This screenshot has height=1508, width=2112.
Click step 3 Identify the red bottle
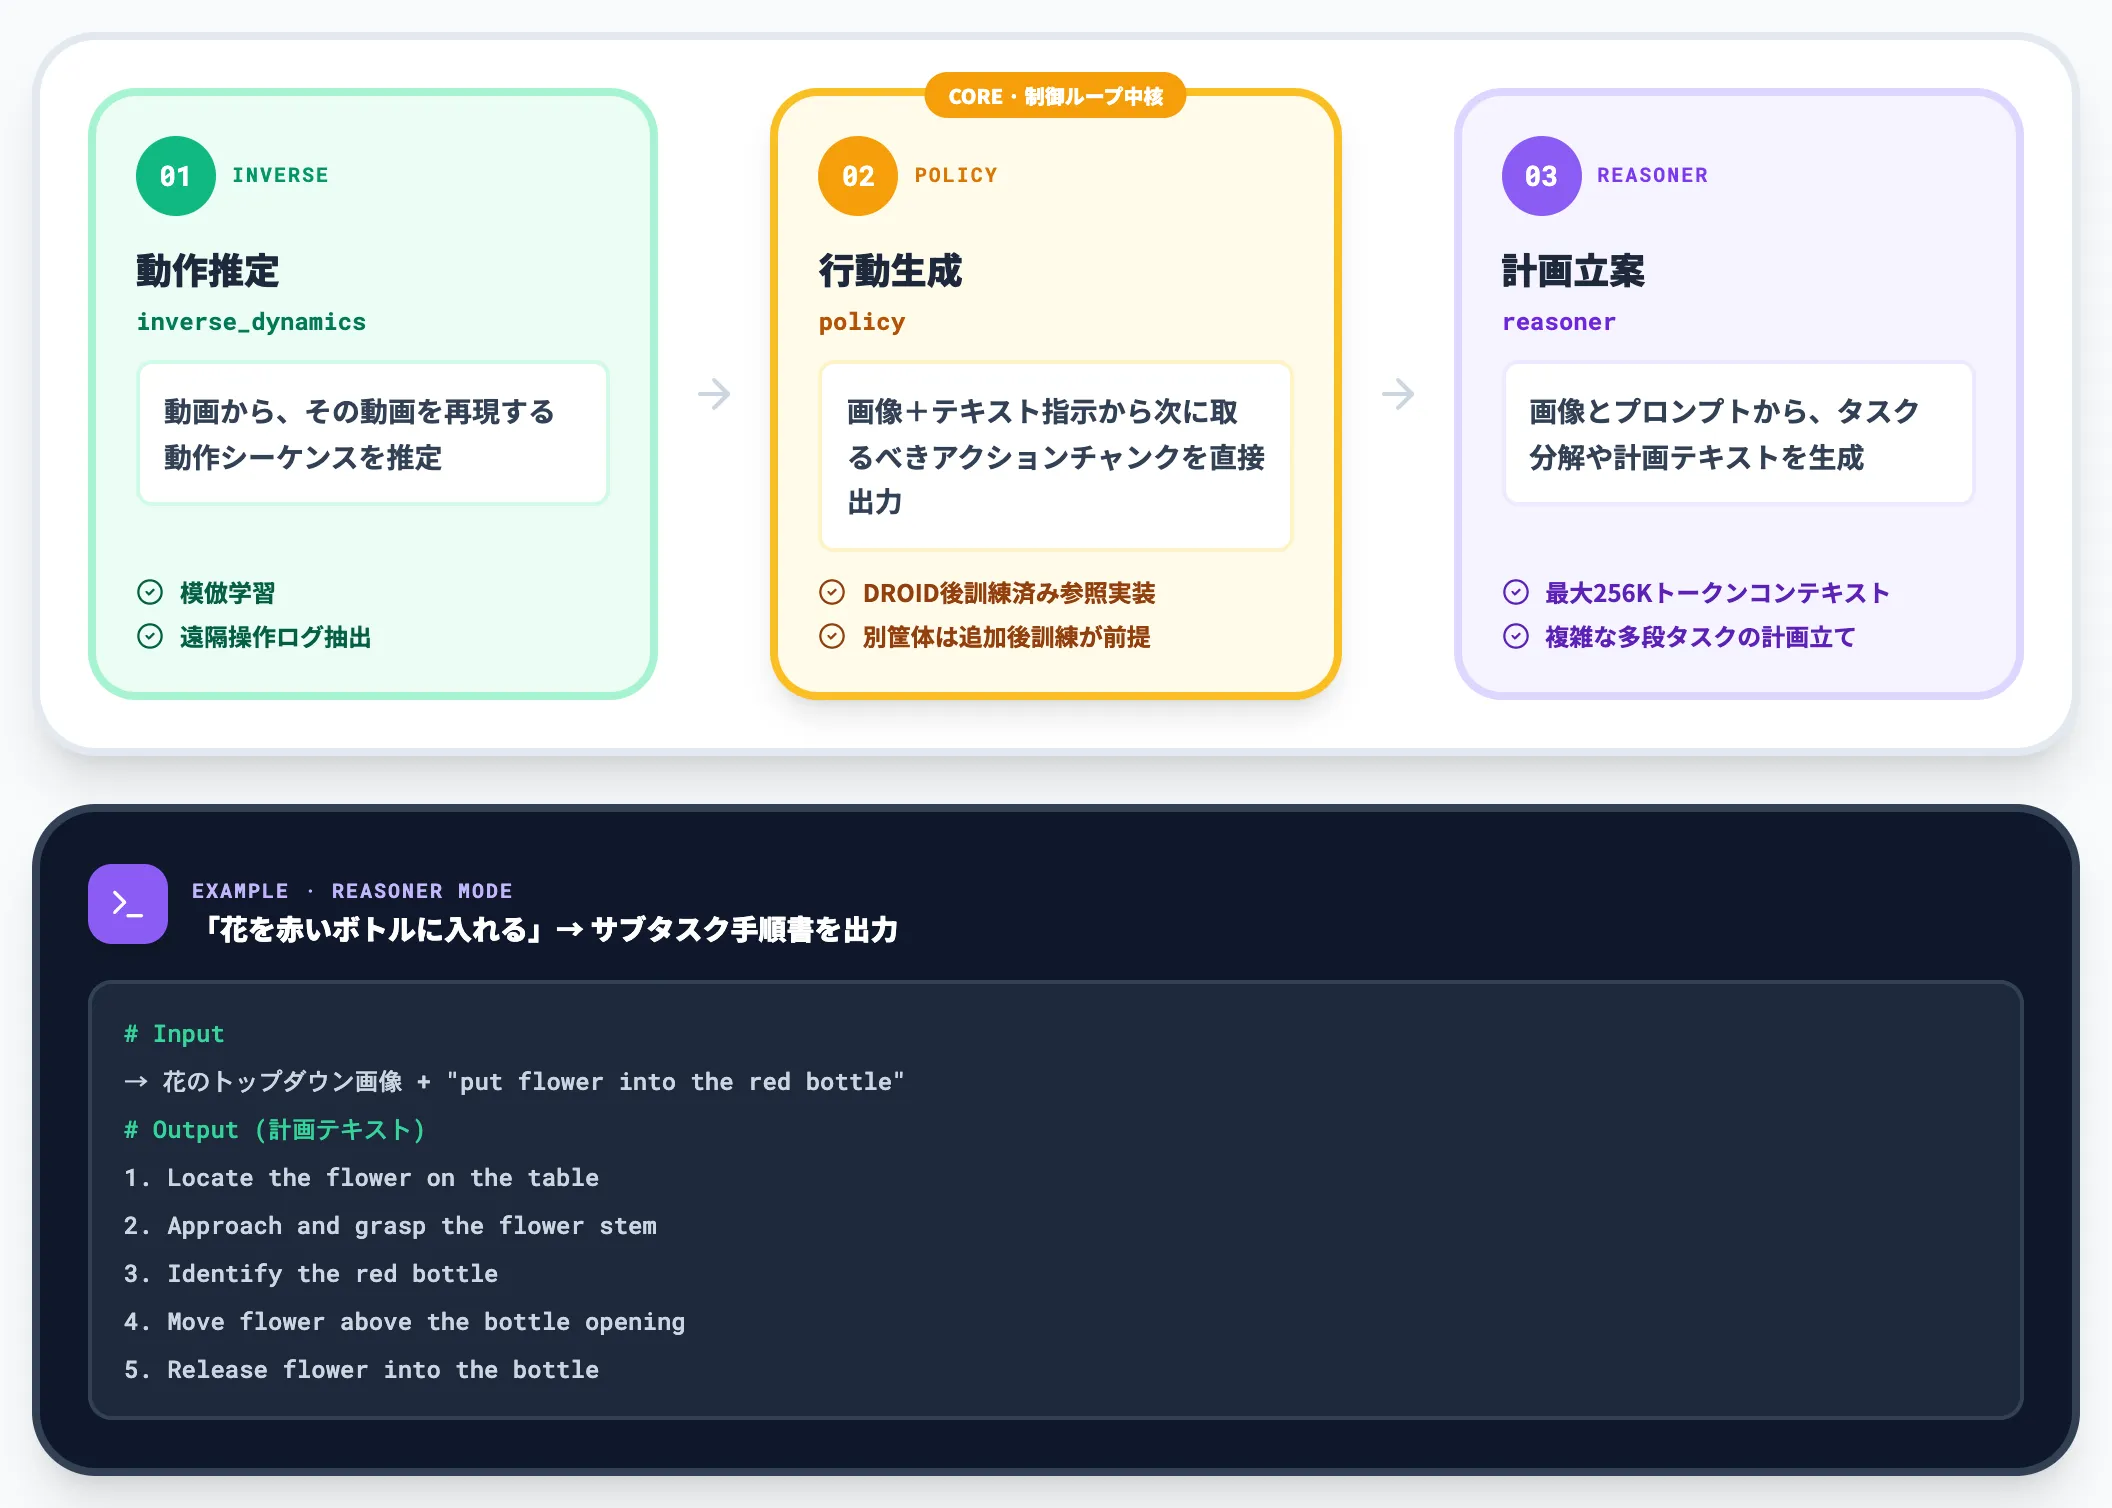pyautogui.click(x=310, y=1274)
